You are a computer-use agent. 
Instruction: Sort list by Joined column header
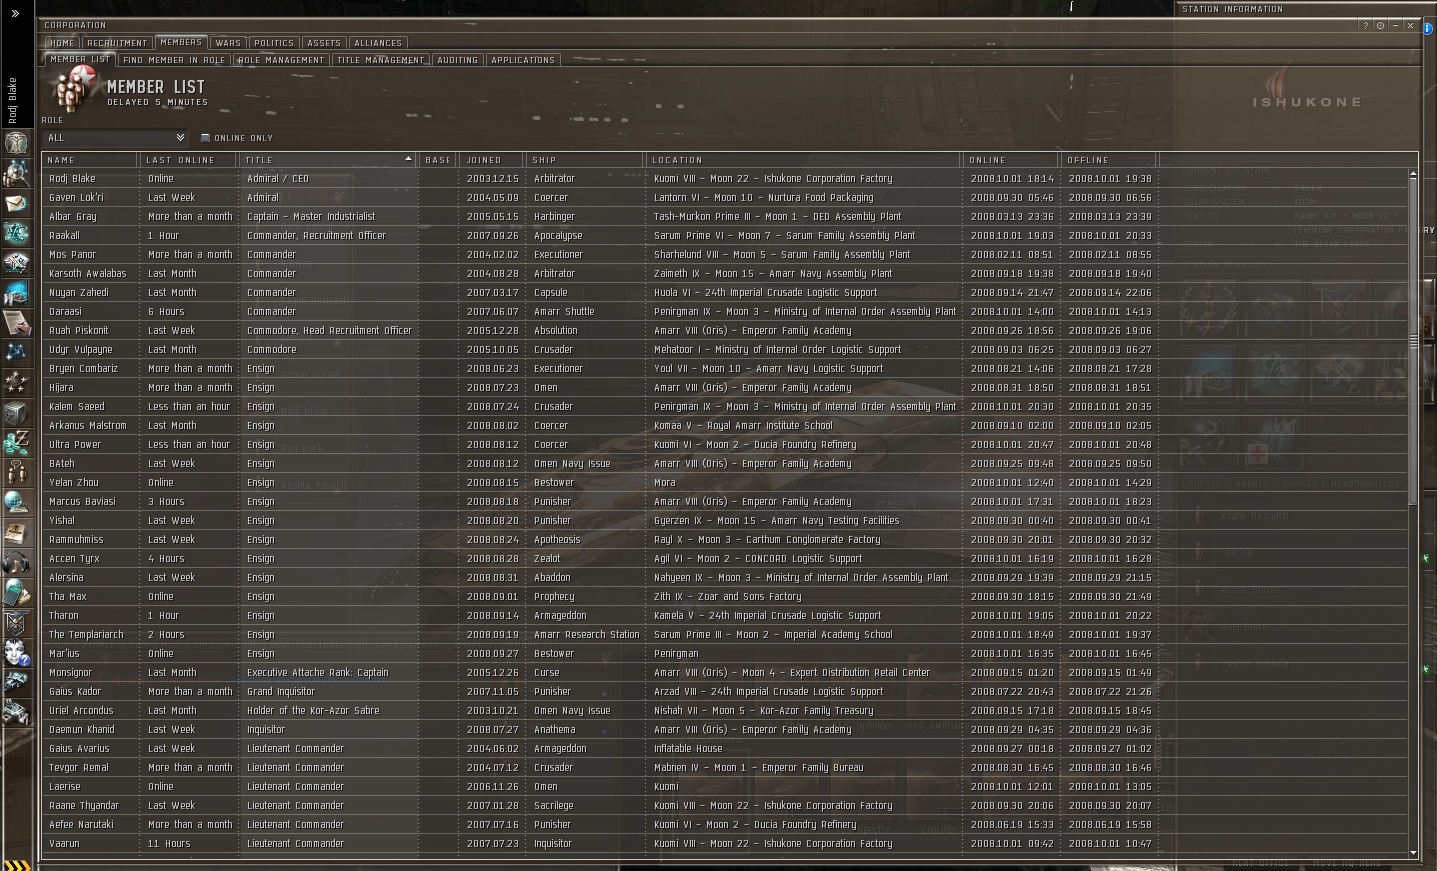click(484, 160)
